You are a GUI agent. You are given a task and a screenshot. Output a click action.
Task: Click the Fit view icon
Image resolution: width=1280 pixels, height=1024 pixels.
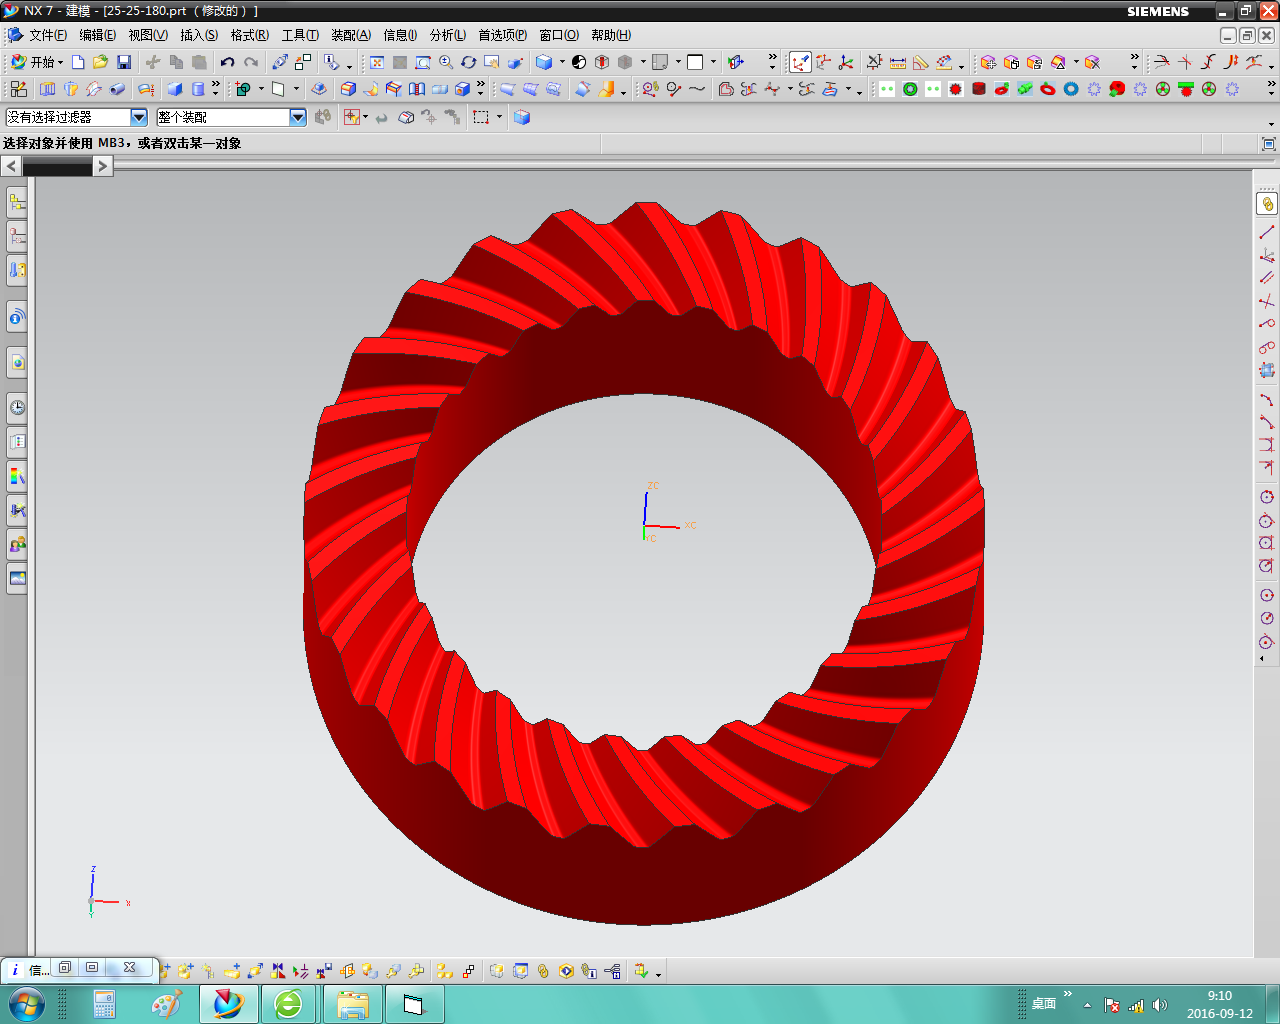click(377, 62)
